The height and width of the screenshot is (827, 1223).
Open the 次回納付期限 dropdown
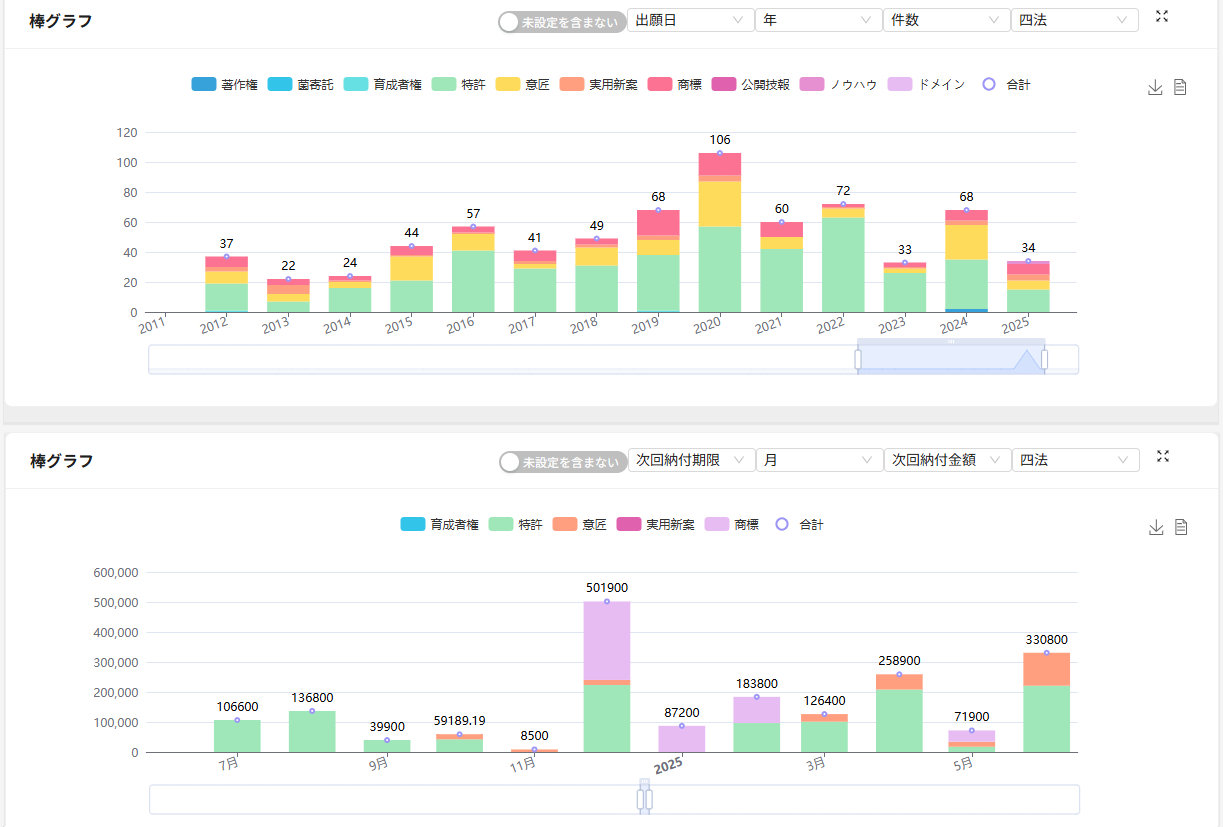click(x=690, y=460)
